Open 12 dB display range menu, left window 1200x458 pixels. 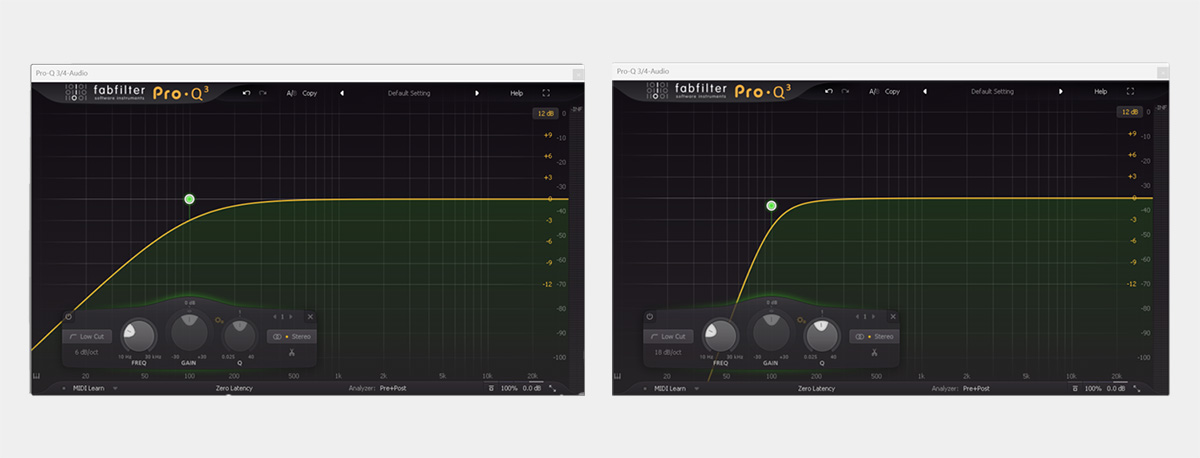click(x=545, y=113)
